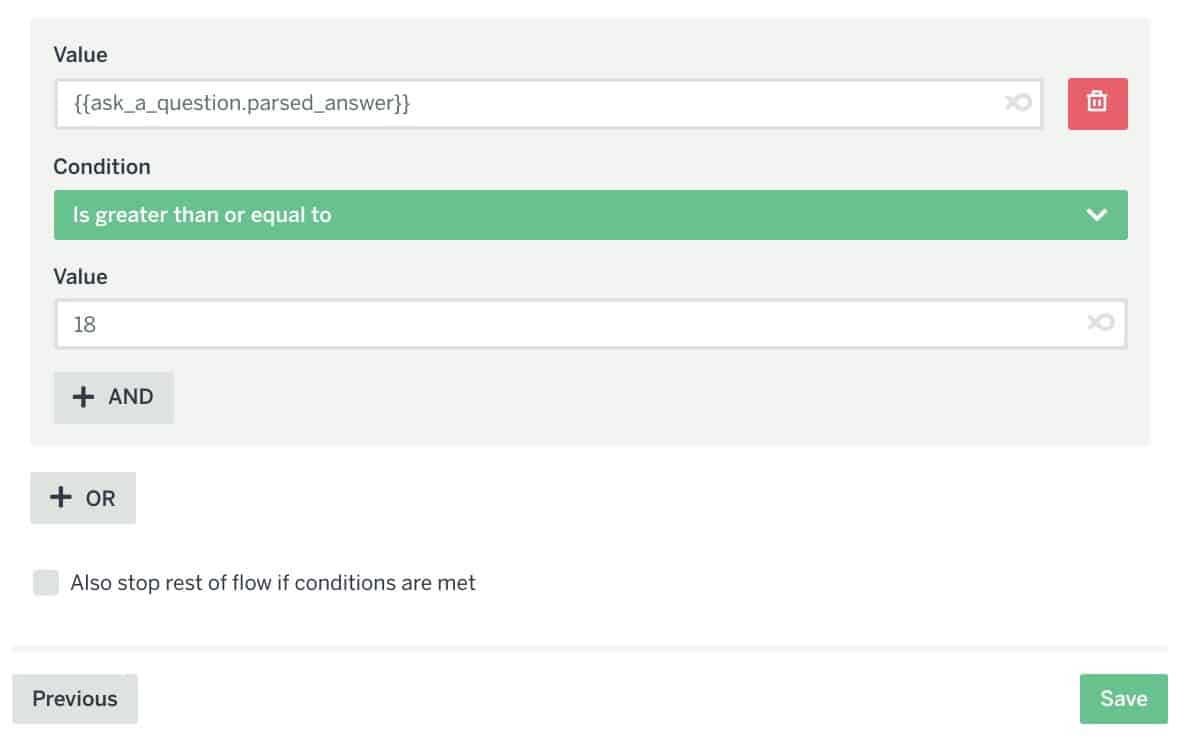
Task: Click the 'Condition' label above the dropdown
Action: point(102,167)
